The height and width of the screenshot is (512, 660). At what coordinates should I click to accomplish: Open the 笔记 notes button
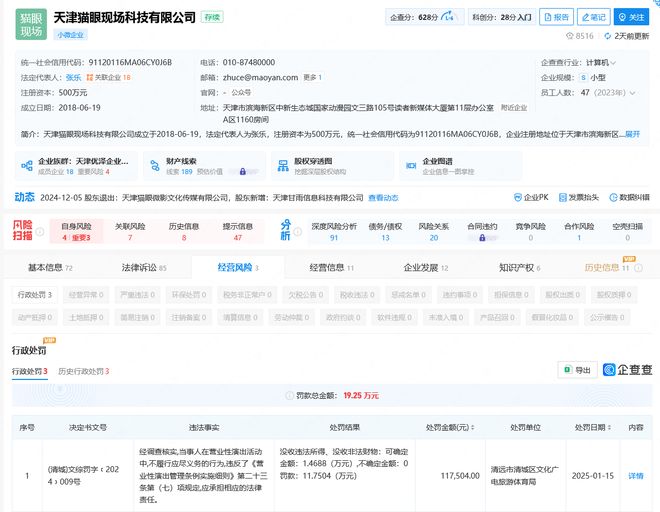[593, 17]
